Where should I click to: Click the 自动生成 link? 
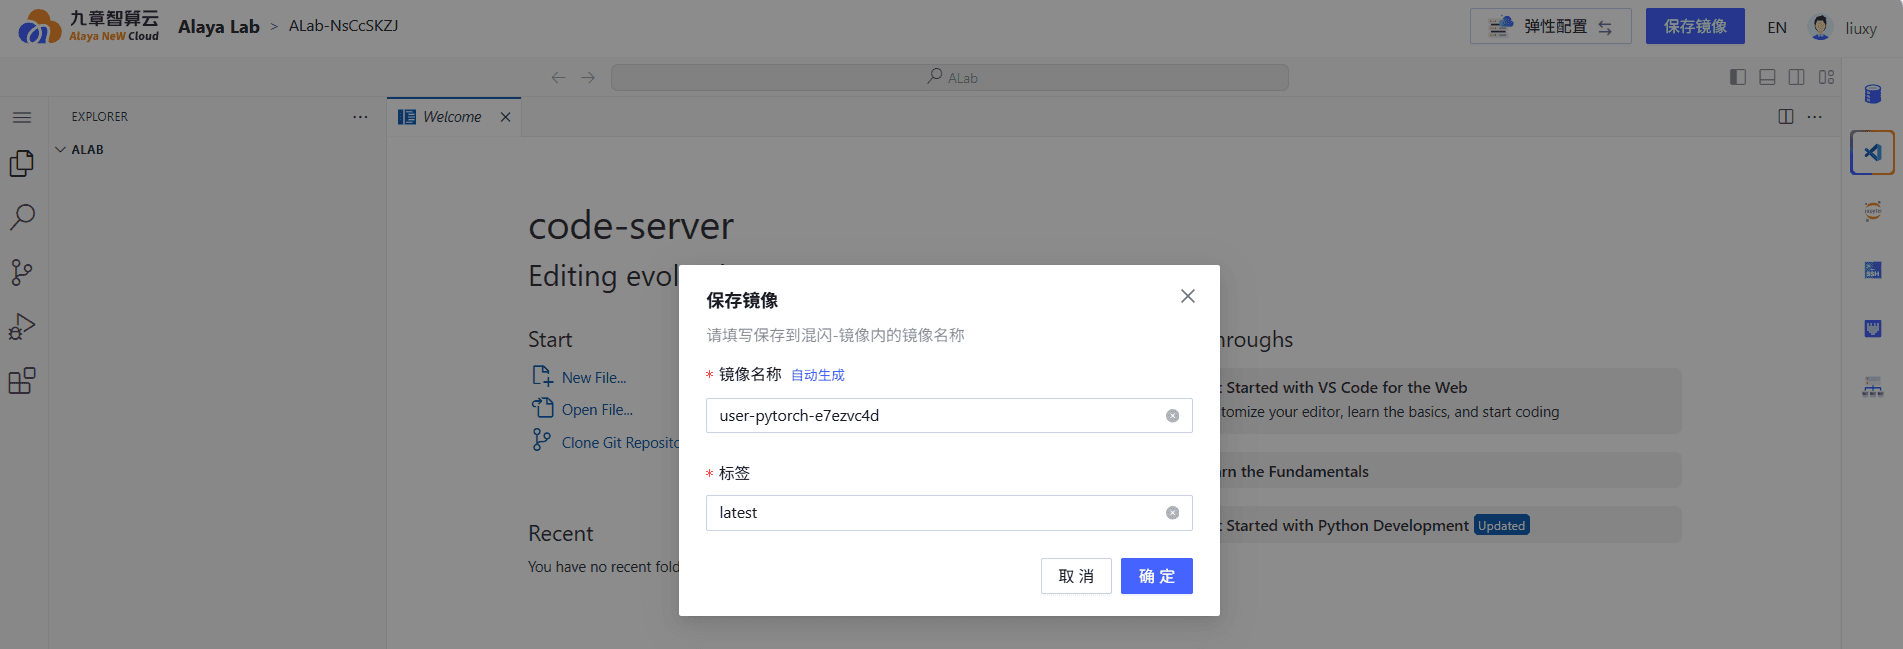pos(818,375)
